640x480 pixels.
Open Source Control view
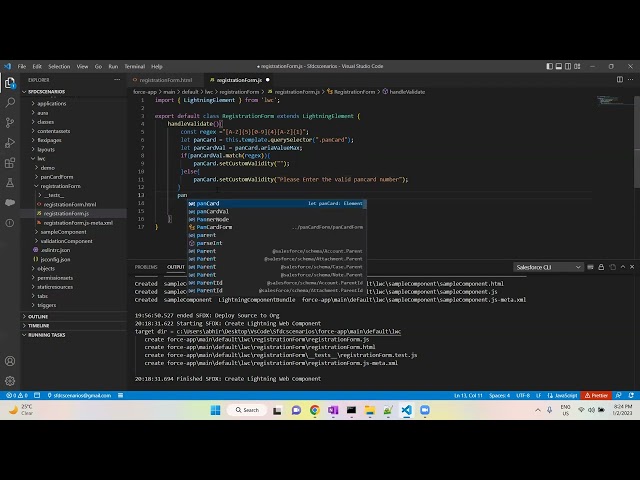point(10,122)
